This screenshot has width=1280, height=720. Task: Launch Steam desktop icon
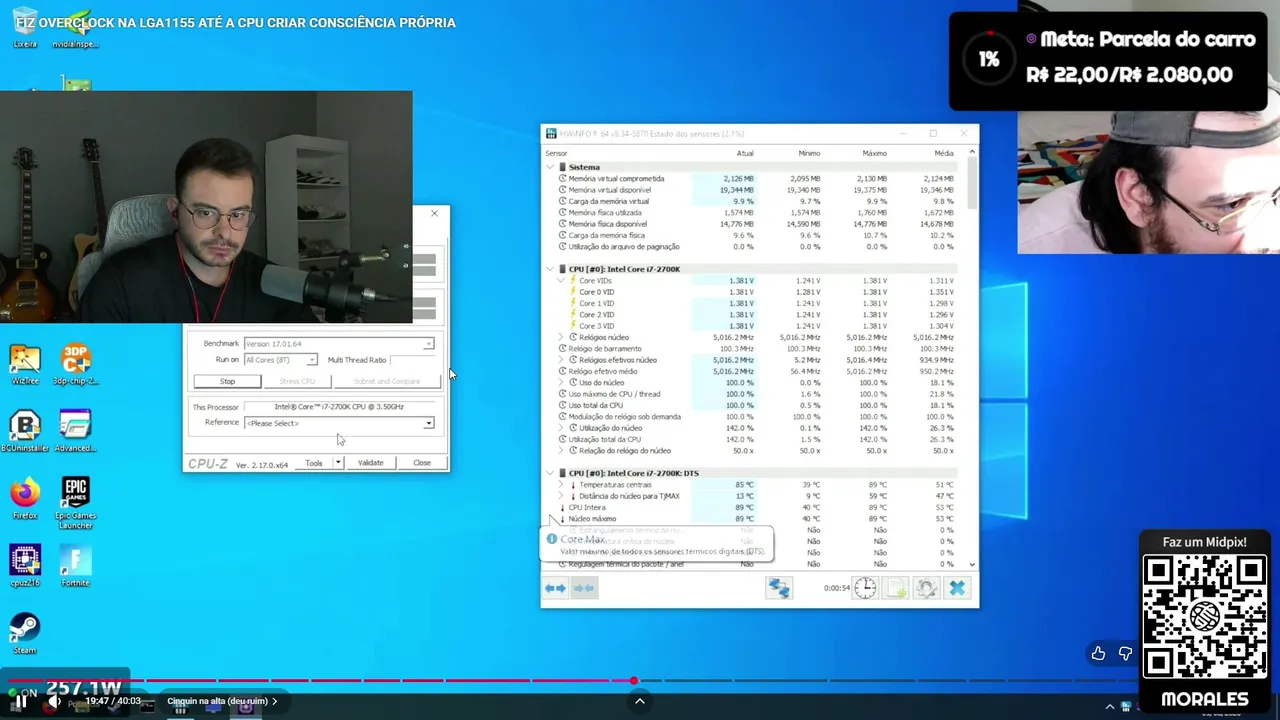coord(25,633)
